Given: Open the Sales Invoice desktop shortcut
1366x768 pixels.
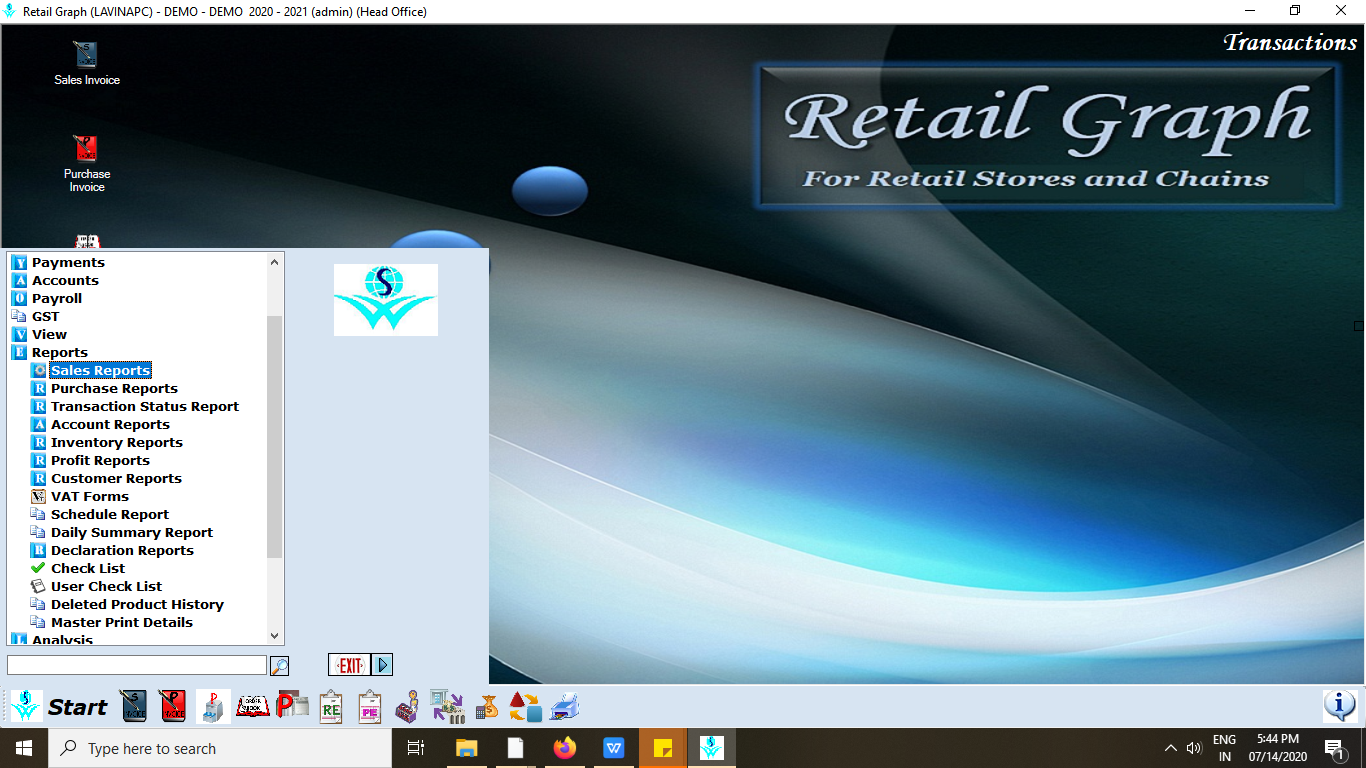Looking at the screenshot, I should 87,62.
